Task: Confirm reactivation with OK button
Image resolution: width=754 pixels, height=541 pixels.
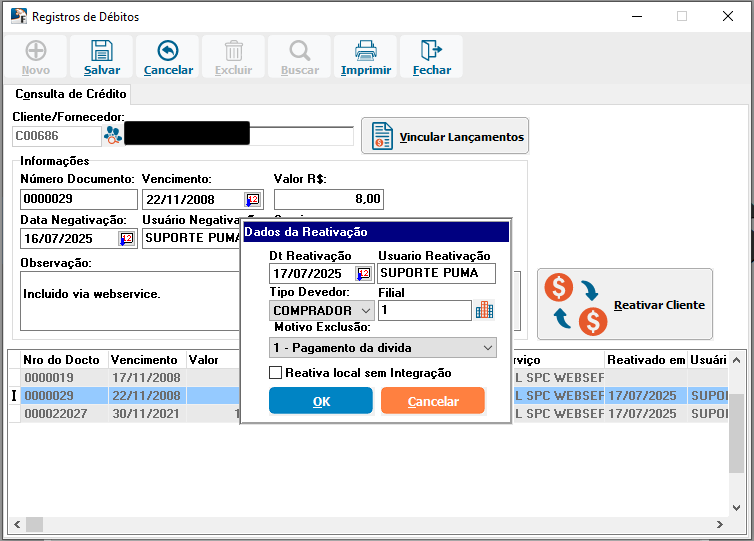Action: tap(321, 401)
